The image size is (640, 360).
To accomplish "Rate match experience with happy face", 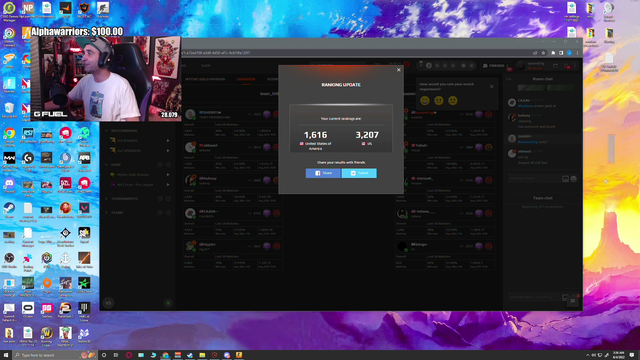I will coord(425,100).
